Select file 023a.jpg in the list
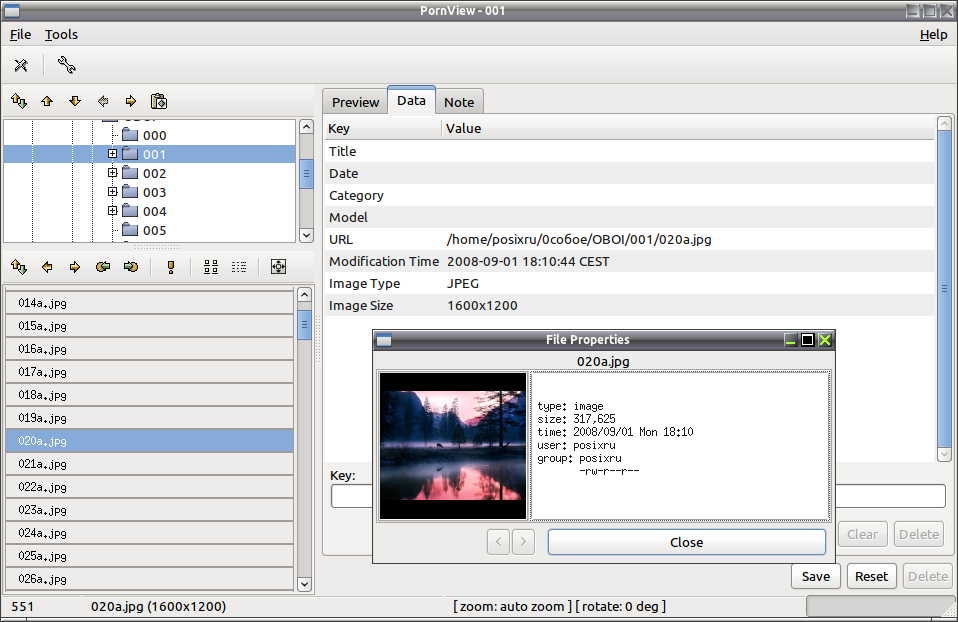This screenshot has height=622, width=958. pyautogui.click(x=150, y=510)
